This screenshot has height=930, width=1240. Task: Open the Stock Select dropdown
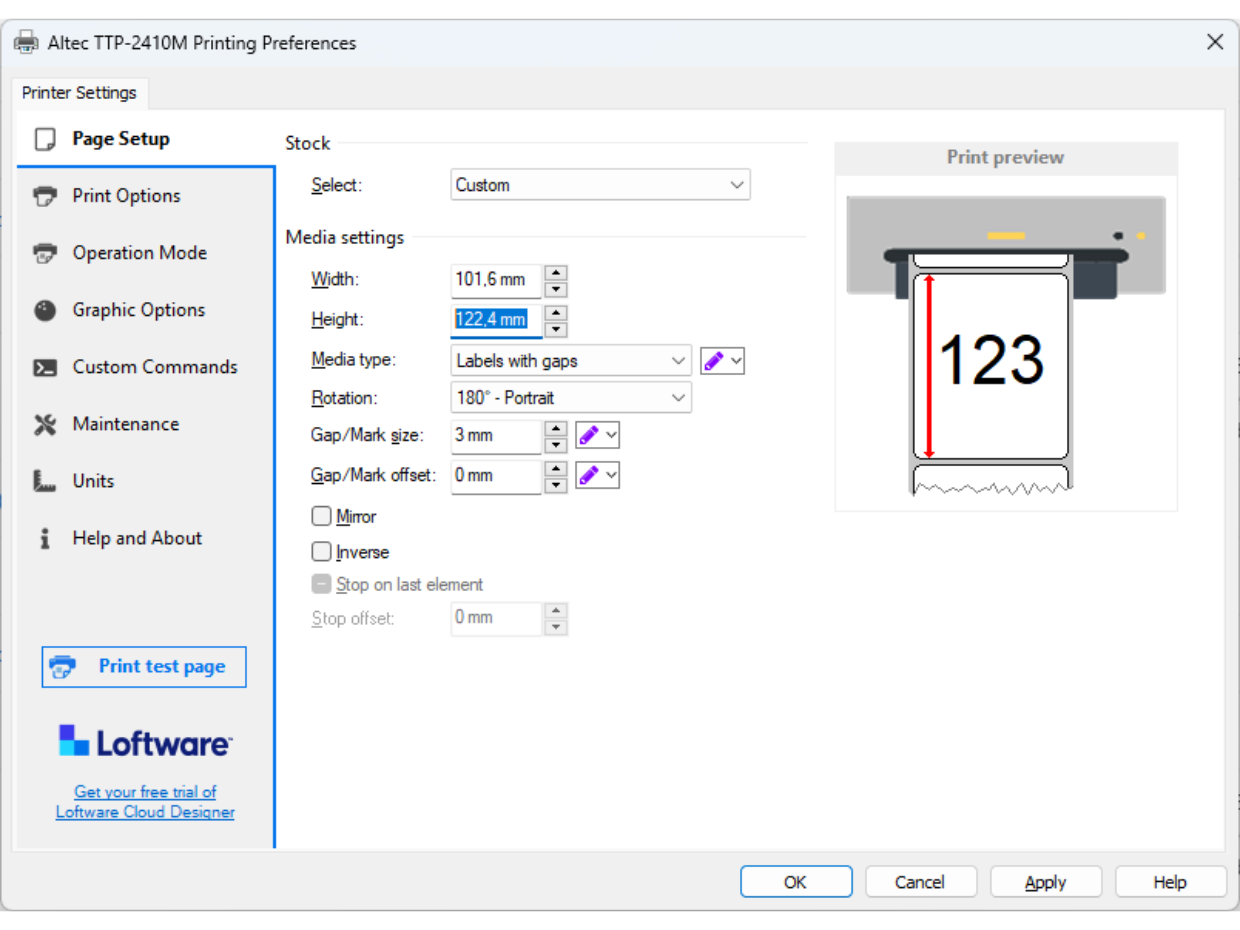click(600, 185)
